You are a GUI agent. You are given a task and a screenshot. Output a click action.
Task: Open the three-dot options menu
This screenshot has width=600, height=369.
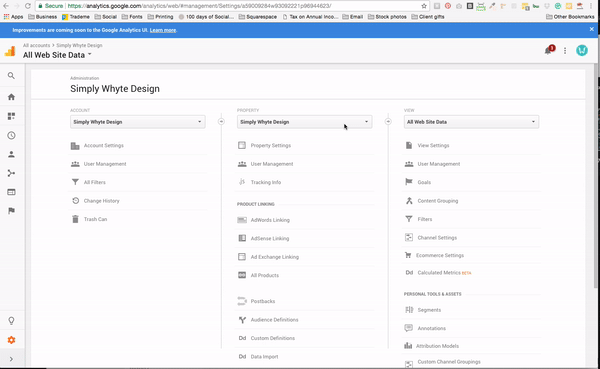pos(565,51)
